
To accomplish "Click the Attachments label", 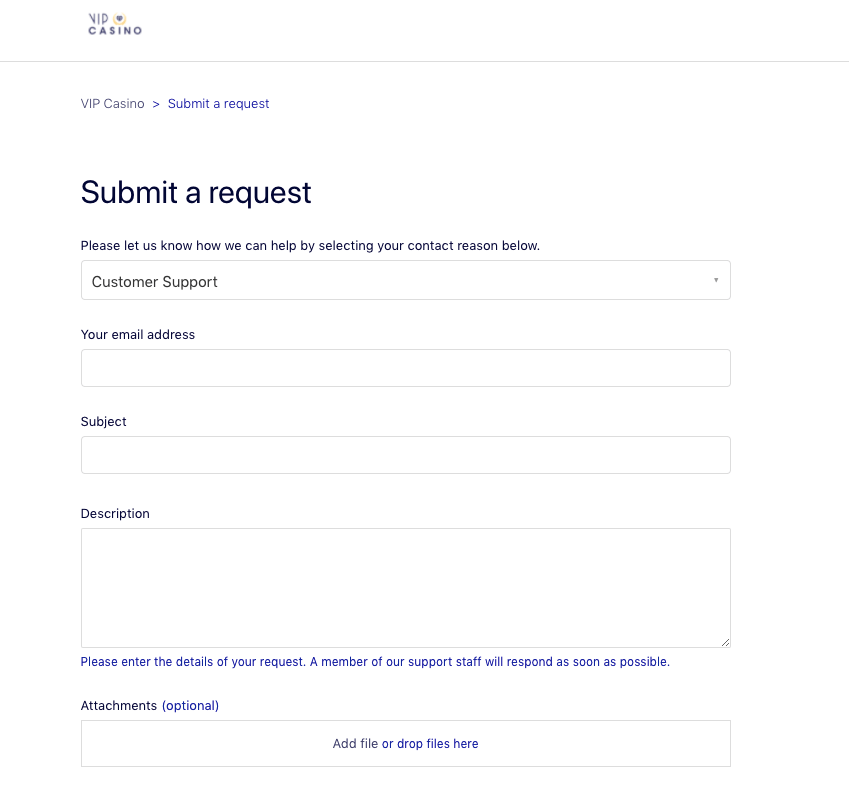I will (119, 706).
